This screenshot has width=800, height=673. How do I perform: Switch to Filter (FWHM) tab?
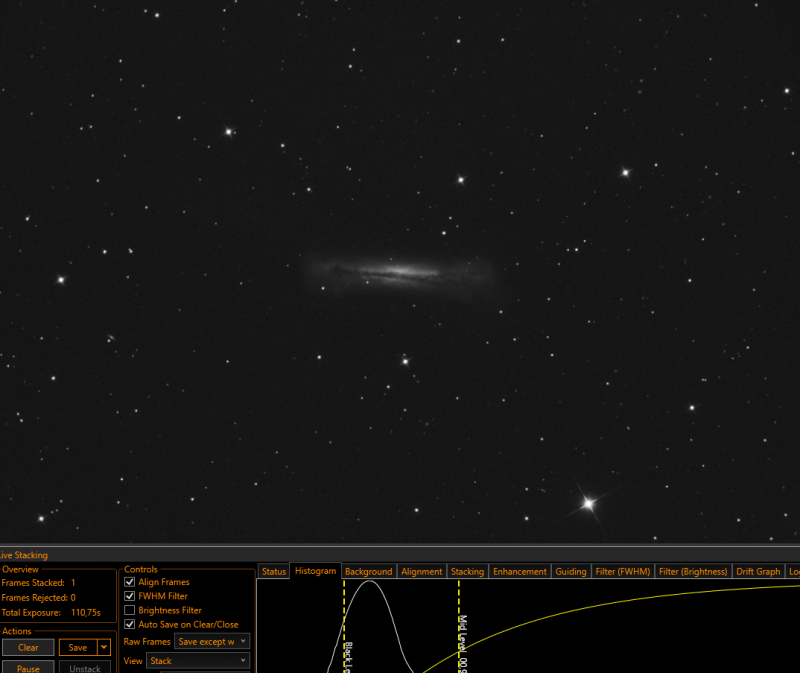(623, 571)
